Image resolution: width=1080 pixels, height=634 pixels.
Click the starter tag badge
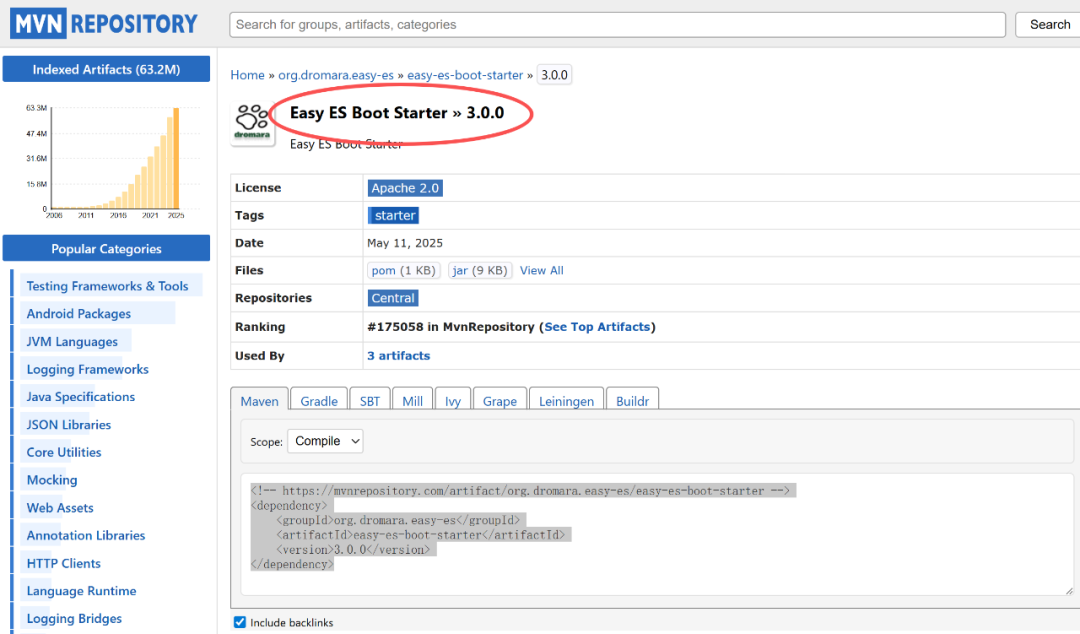click(393, 216)
